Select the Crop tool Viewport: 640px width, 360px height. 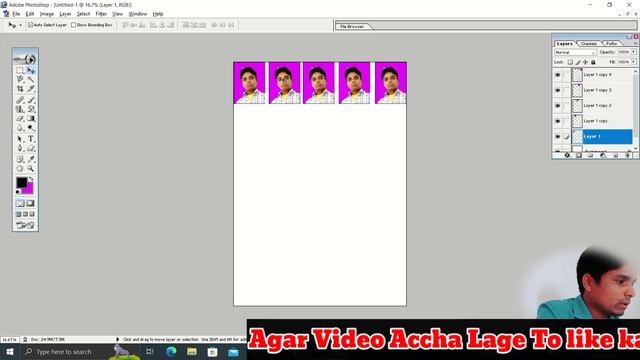point(20,89)
